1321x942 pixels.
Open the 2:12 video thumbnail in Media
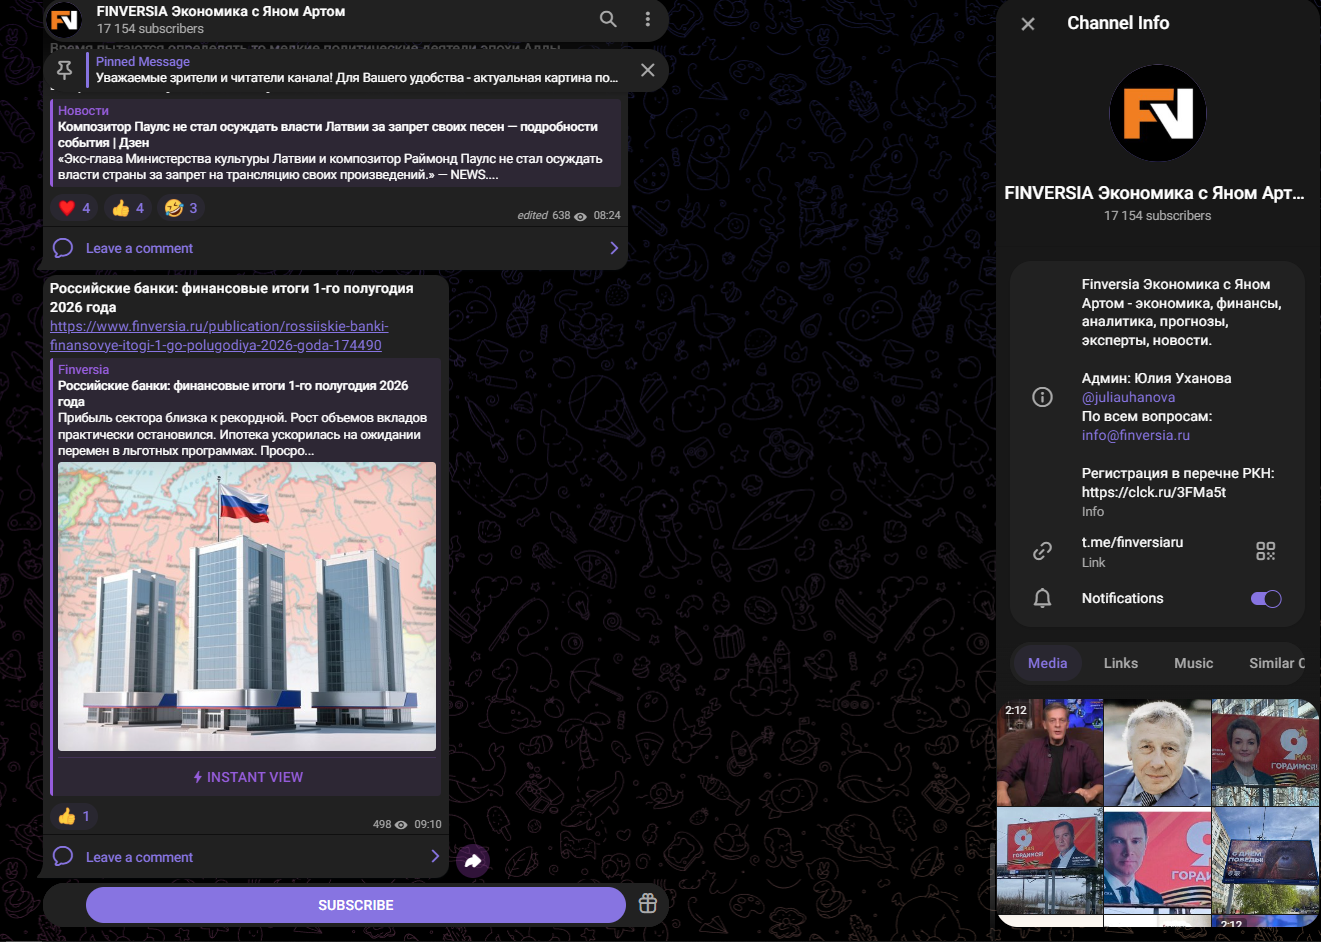(x=1050, y=752)
